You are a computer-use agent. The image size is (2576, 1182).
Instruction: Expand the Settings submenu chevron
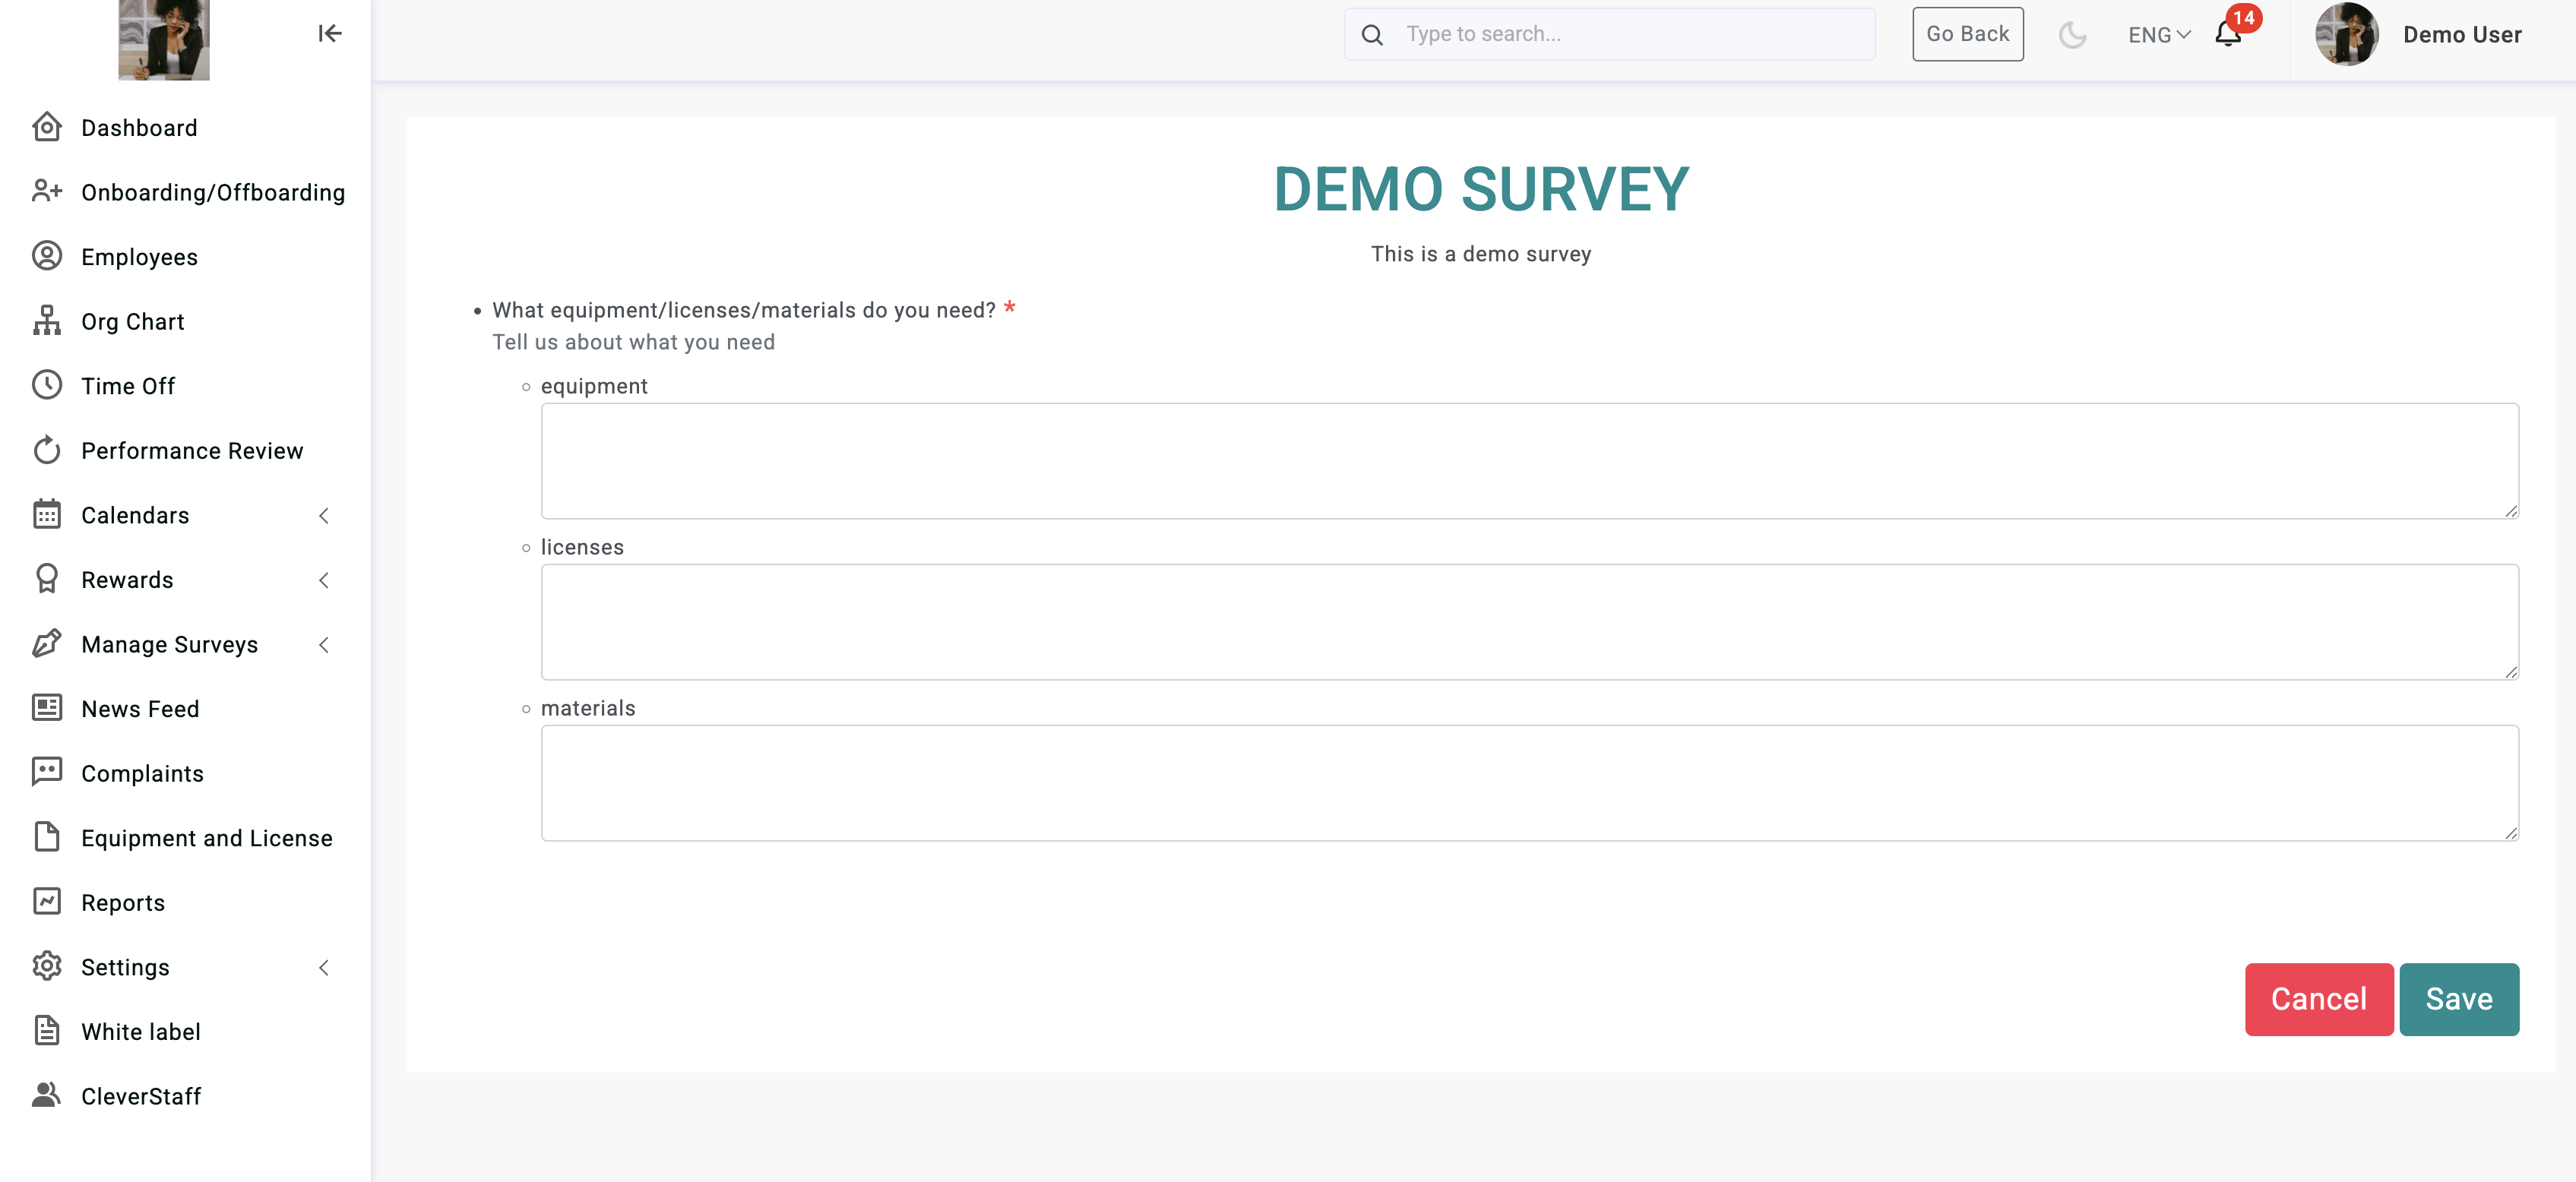pyautogui.click(x=324, y=968)
